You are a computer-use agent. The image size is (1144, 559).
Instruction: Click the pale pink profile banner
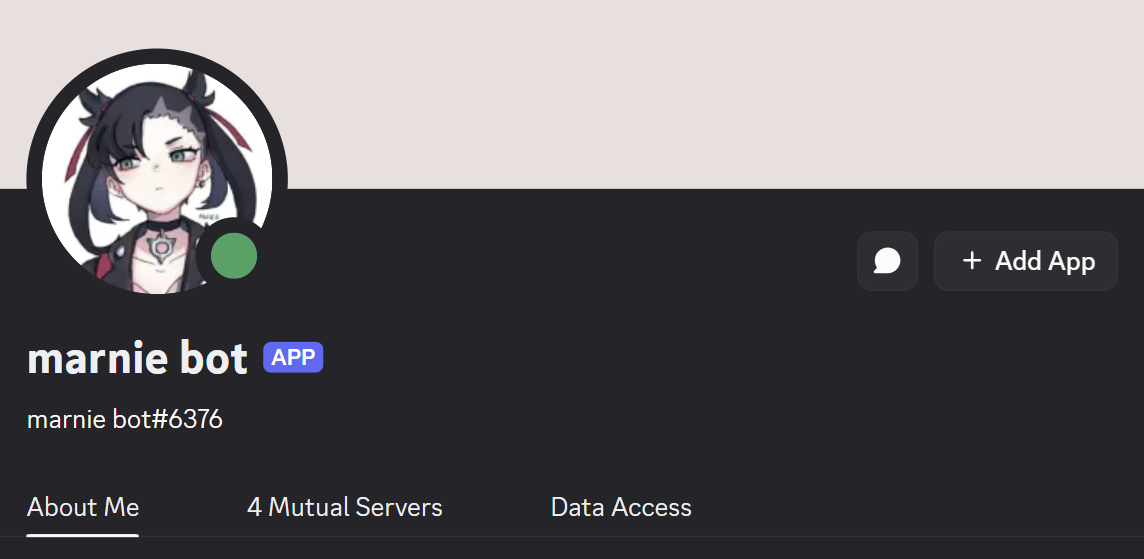tap(650, 90)
